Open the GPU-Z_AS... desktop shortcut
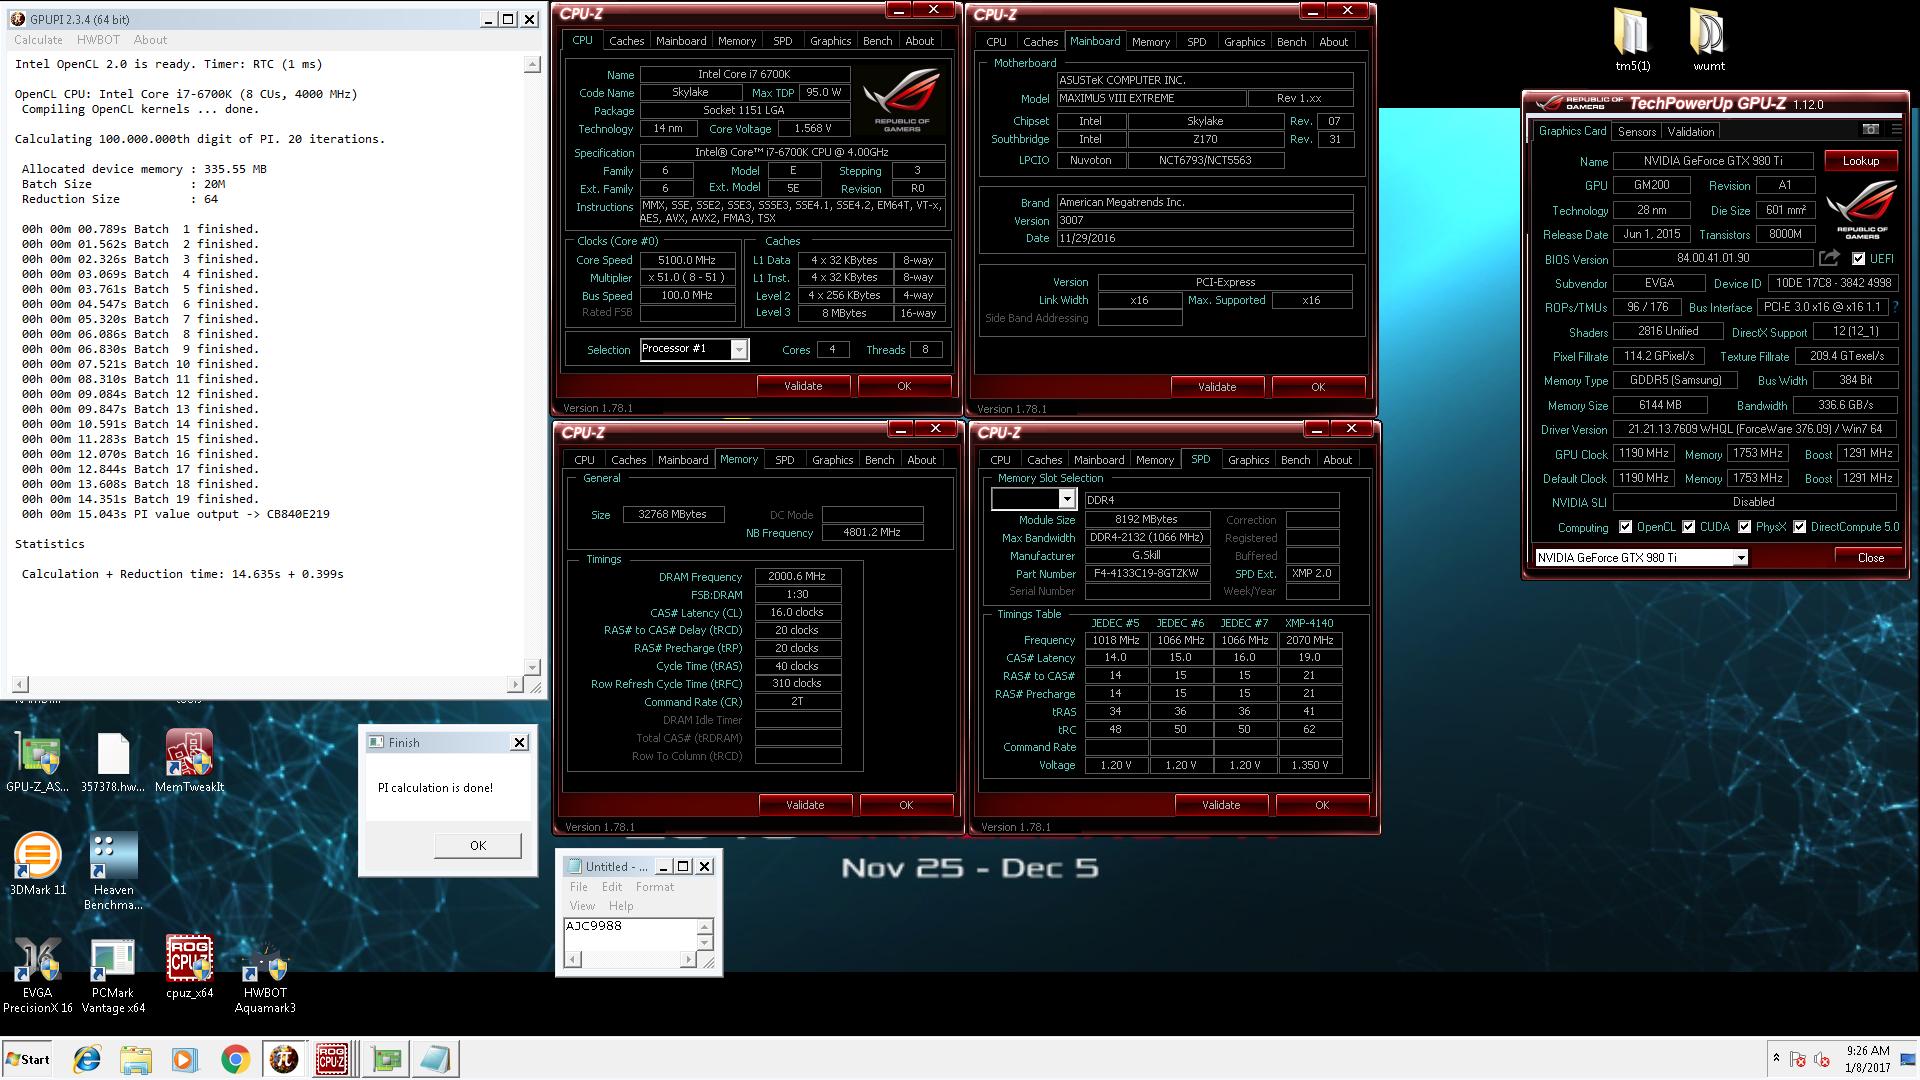The height and width of the screenshot is (1080, 1920). coord(37,763)
